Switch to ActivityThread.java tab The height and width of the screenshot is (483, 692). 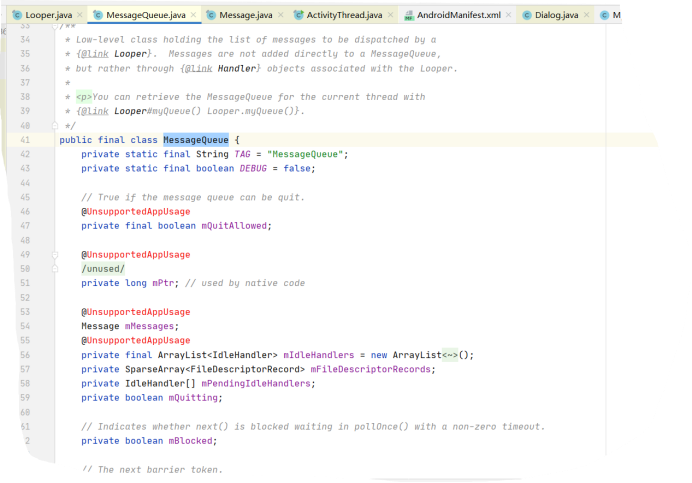344,15
